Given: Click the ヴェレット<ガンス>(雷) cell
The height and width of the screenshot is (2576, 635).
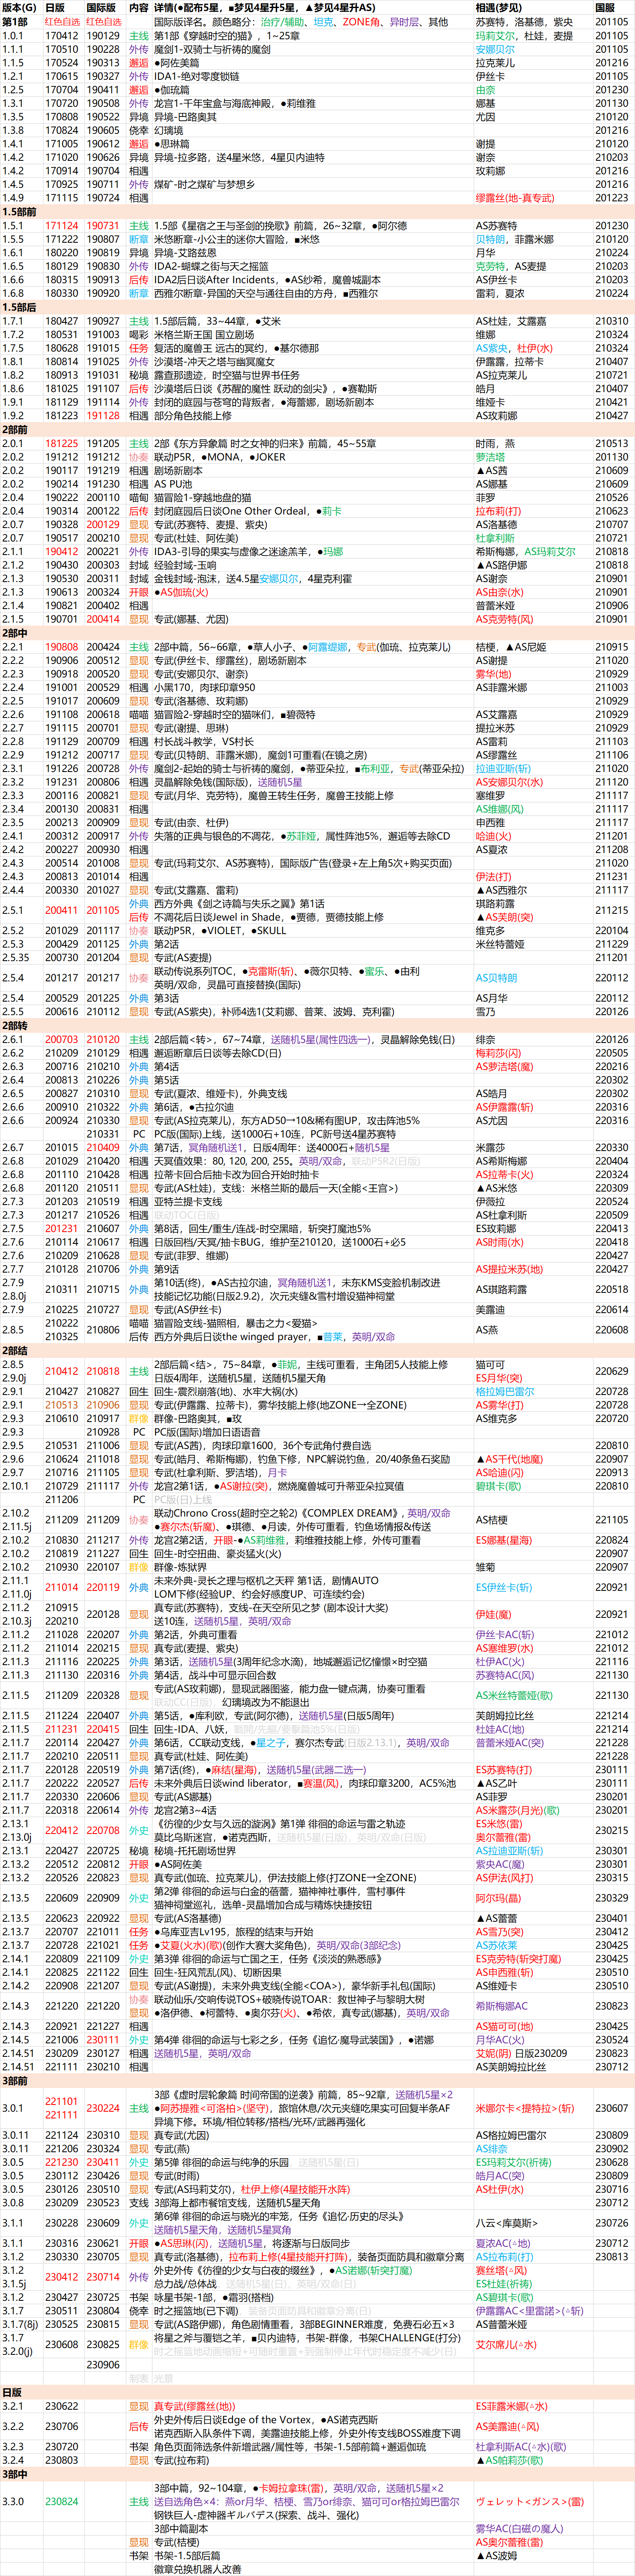Looking at the screenshot, I should pos(529,2501).
